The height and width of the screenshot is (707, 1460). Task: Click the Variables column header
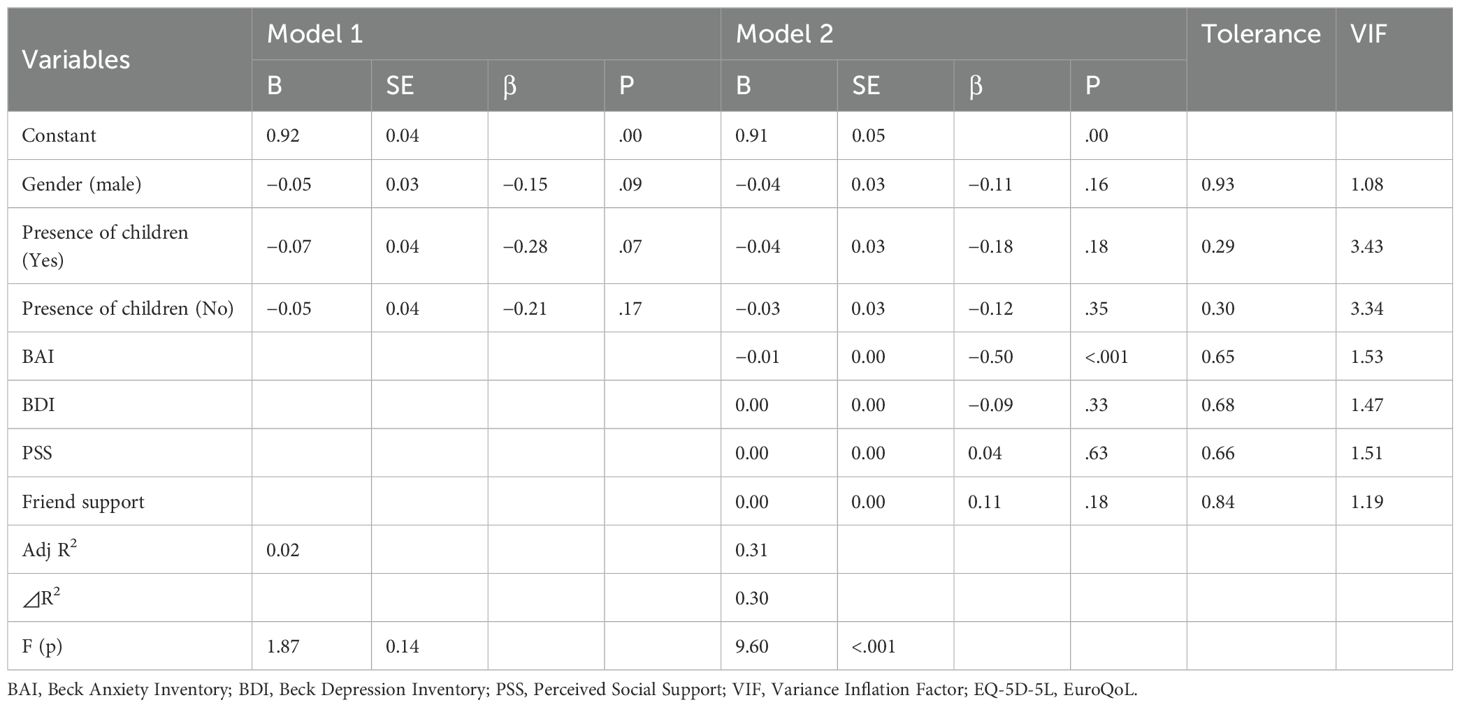pos(76,59)
